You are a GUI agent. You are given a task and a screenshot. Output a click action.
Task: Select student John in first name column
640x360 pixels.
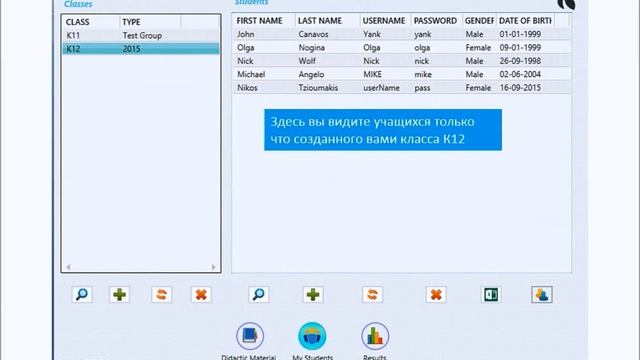click(246, 34)
